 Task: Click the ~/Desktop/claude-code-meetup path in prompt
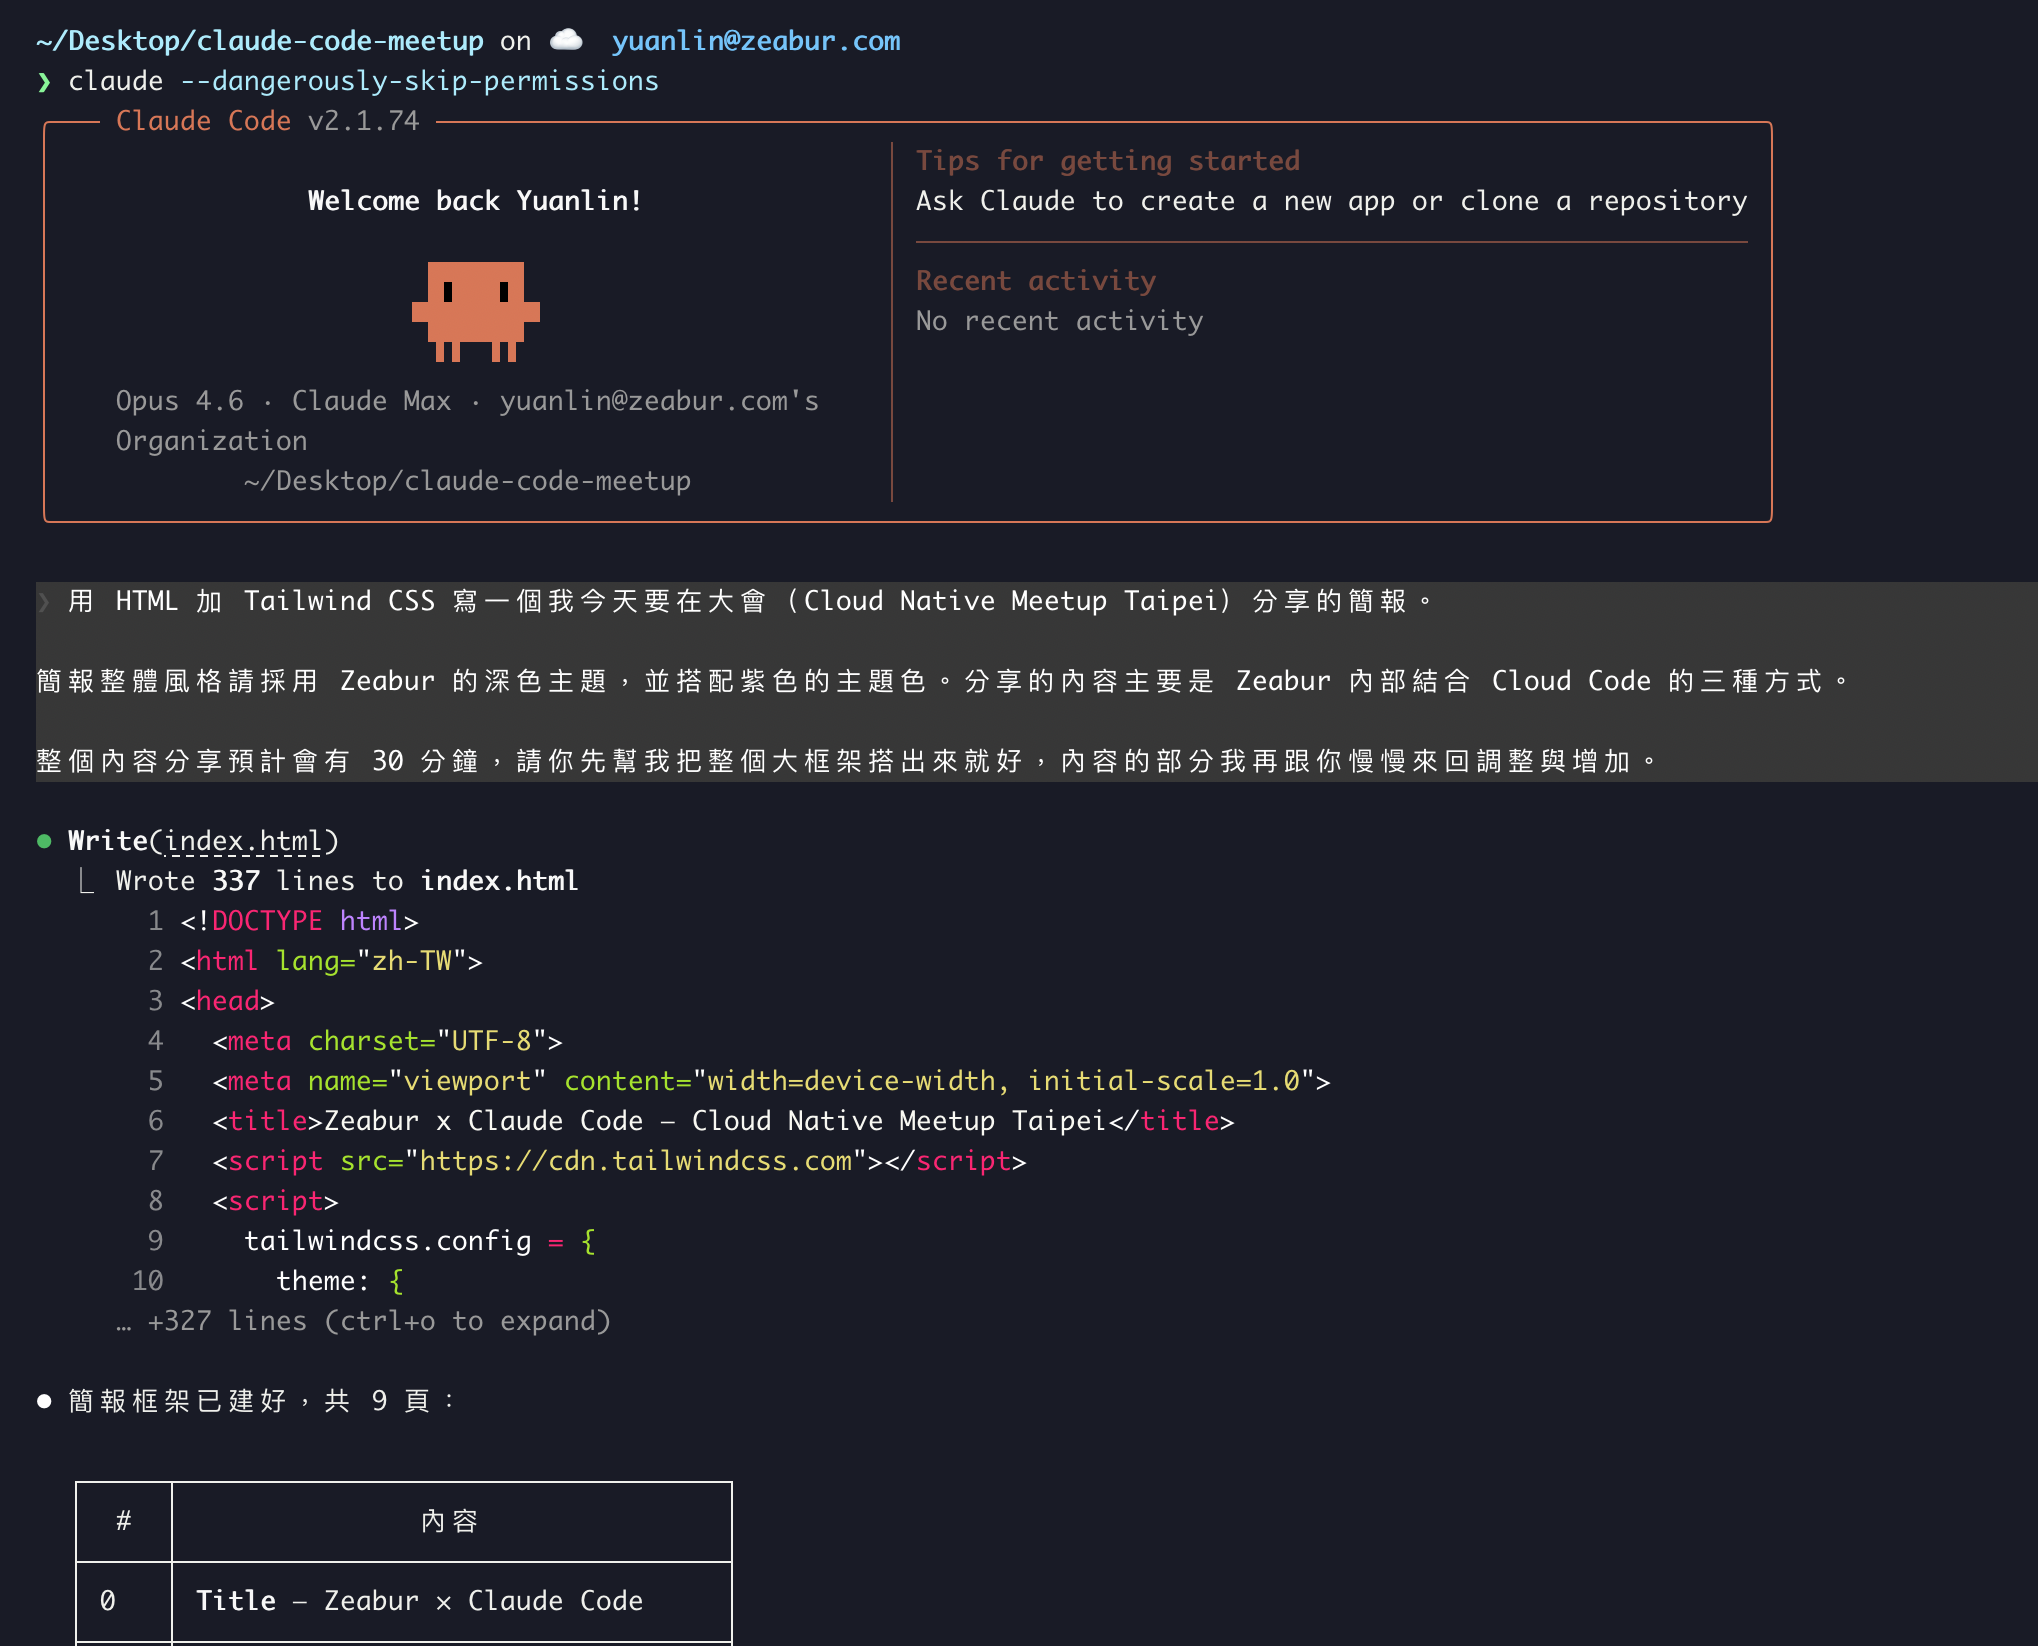[260, 41]
